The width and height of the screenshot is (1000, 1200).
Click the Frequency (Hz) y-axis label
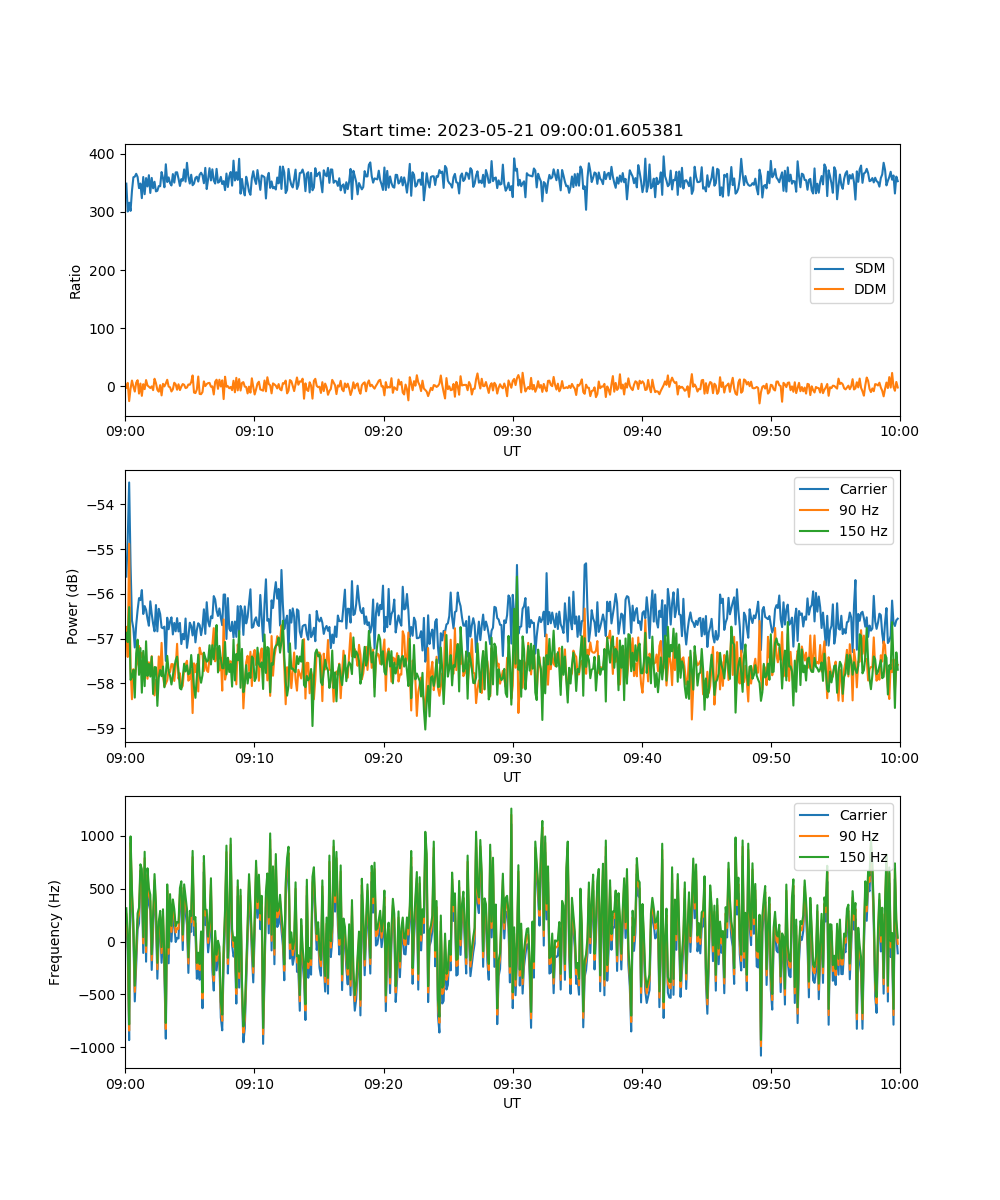point(56,932)
